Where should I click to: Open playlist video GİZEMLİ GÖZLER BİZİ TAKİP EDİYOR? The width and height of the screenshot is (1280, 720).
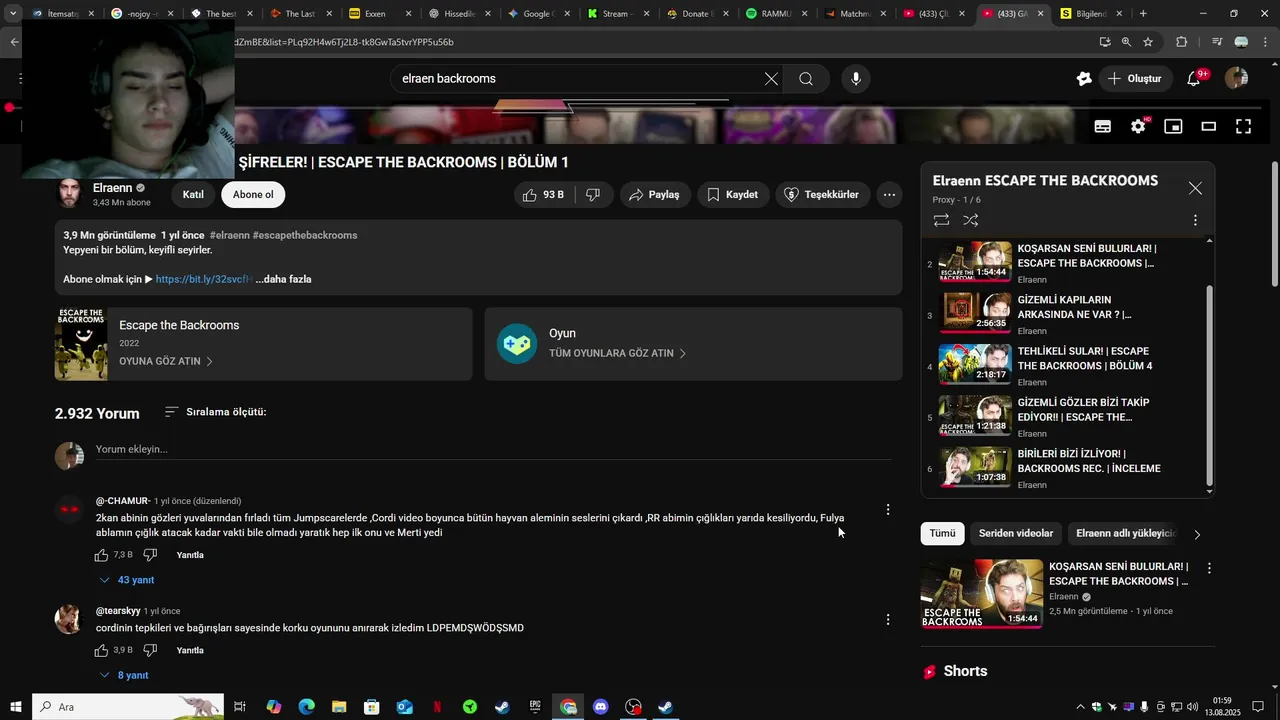[1065, 418]
